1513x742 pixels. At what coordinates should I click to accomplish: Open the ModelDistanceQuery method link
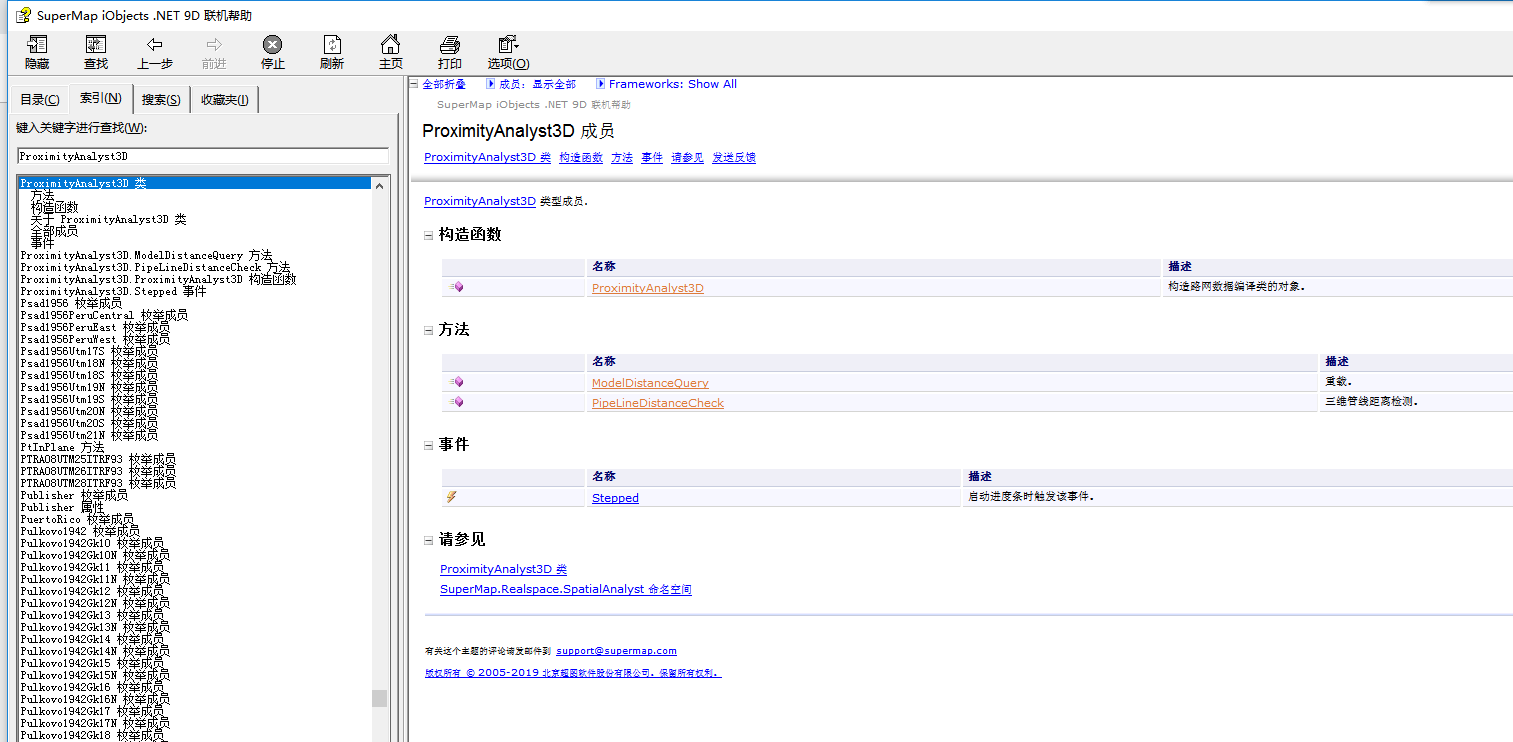pyautogui.click(x=650, y=383)
